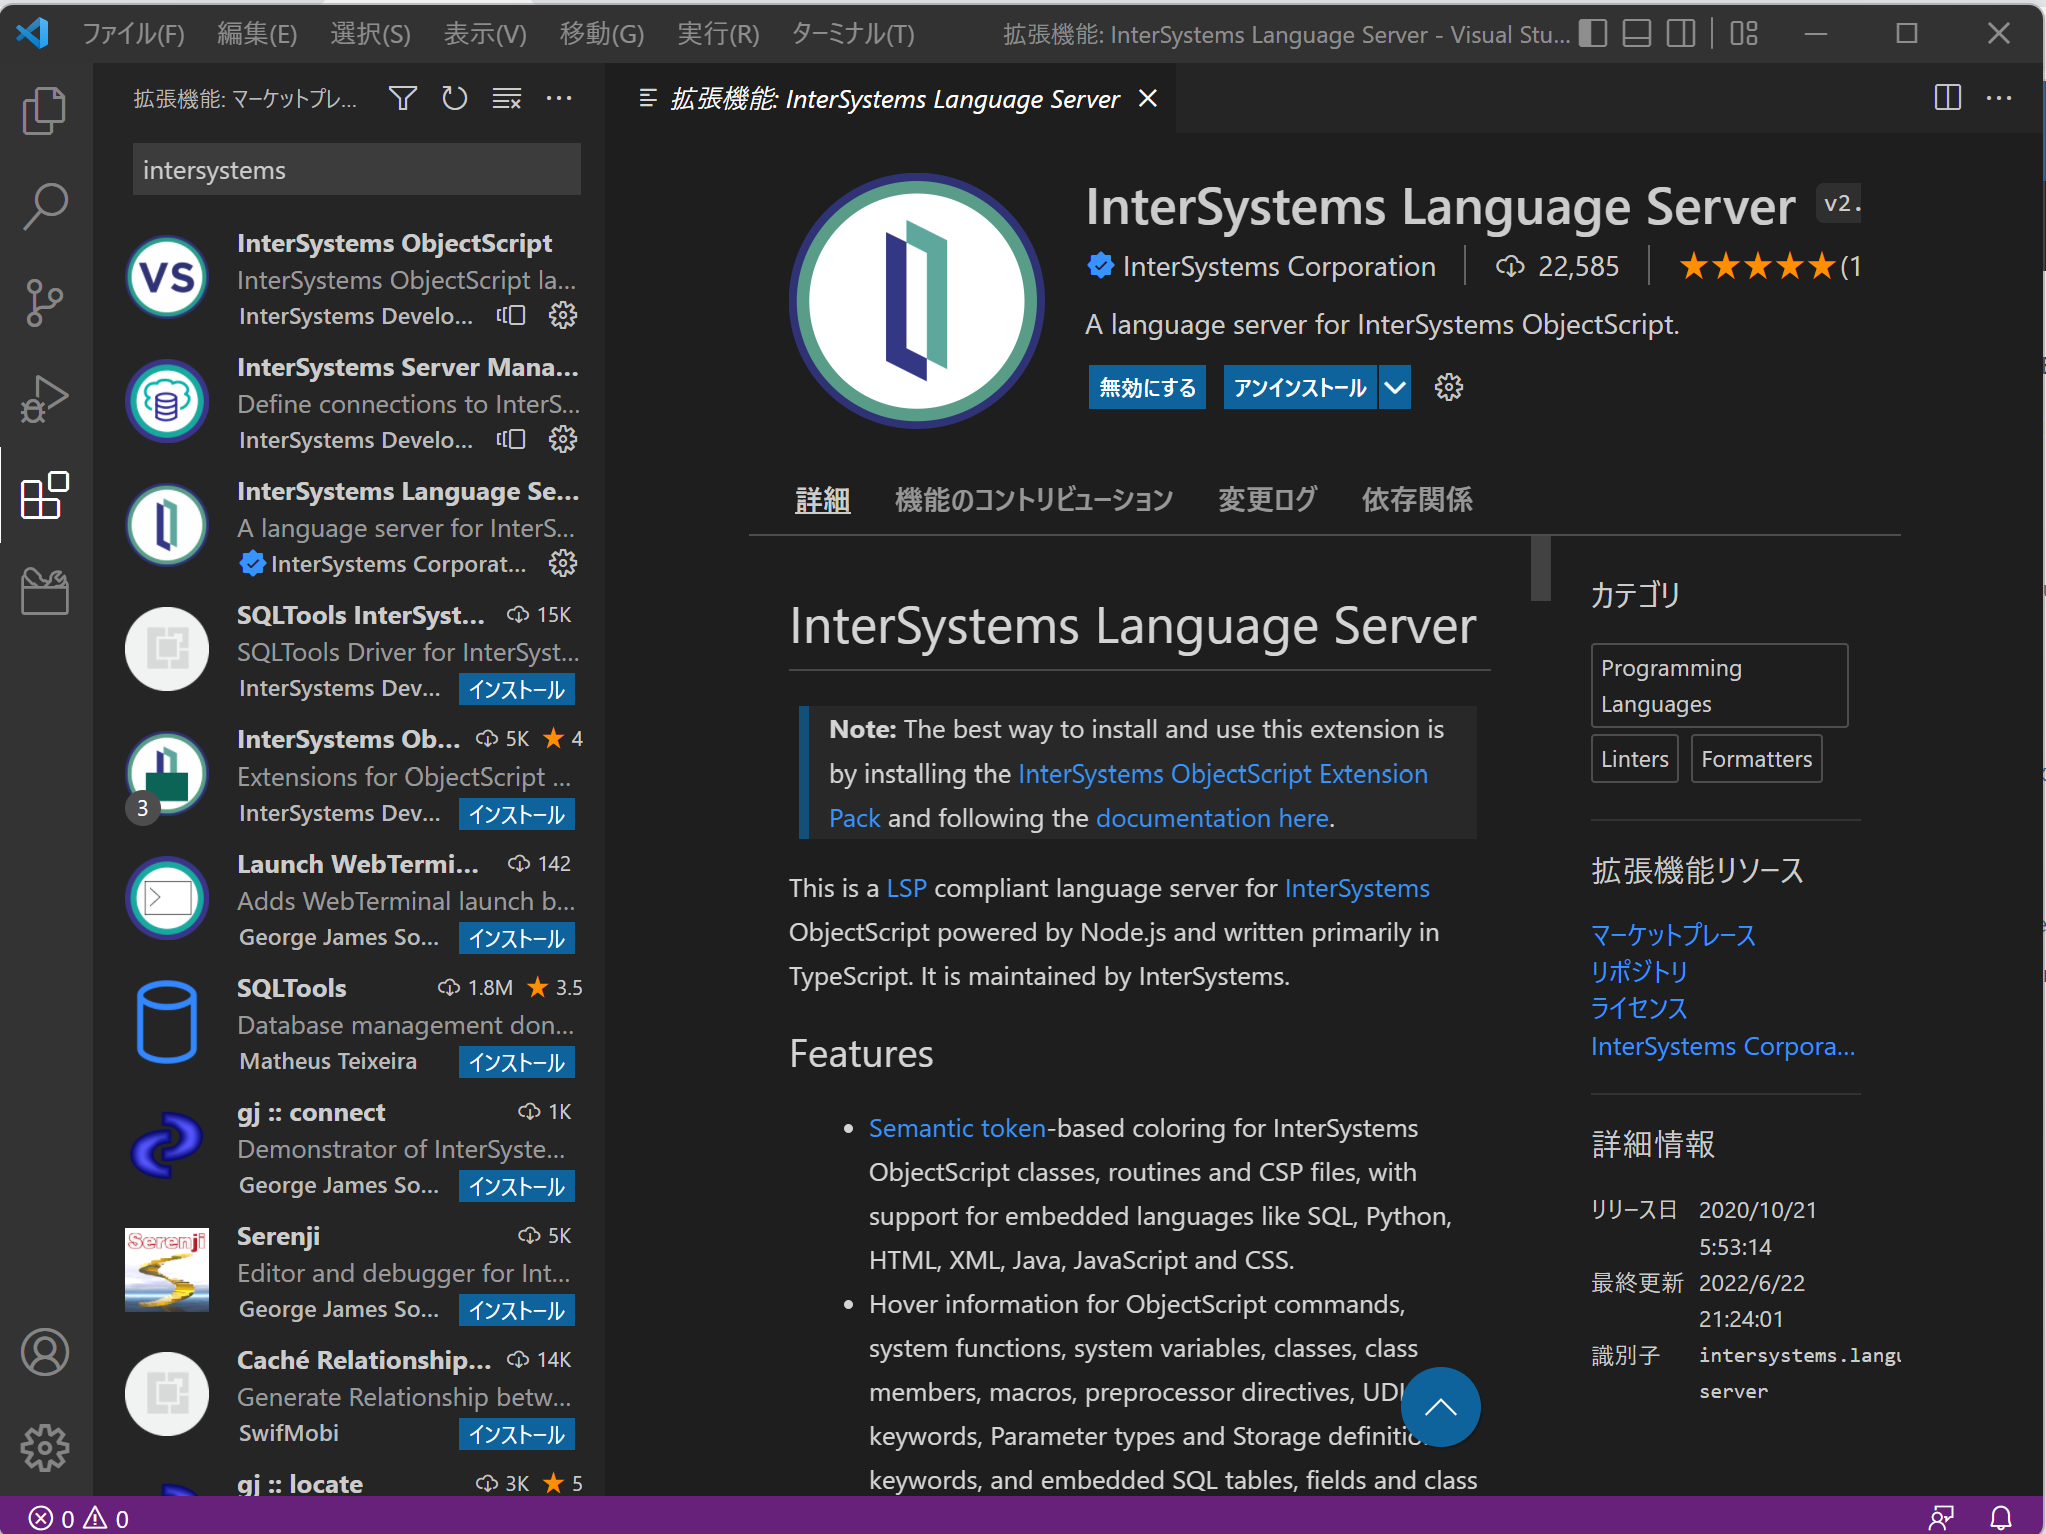Clear extensions search results icon
This screenshot has width=2046, height=1534.
[x=507, y=98]
